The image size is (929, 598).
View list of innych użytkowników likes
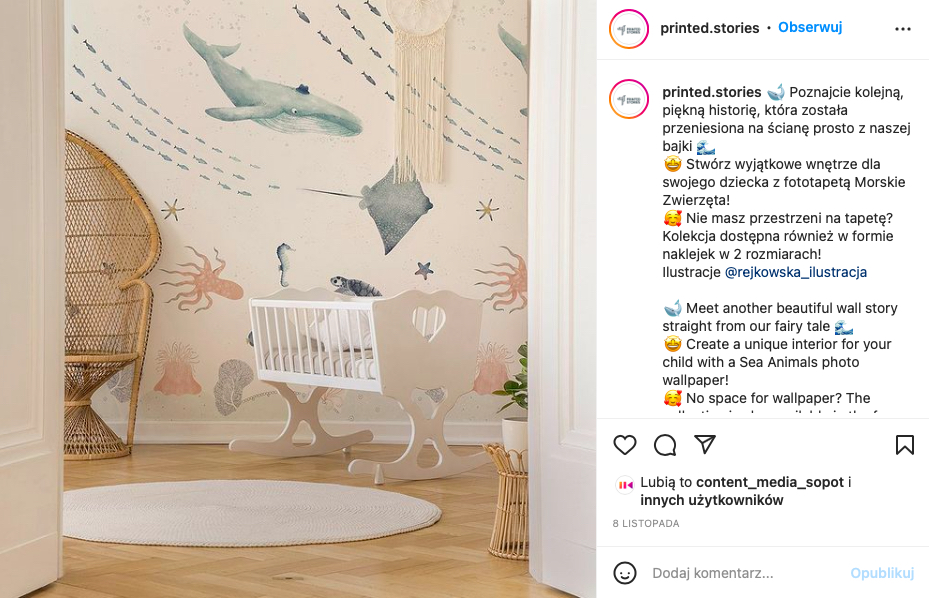click(712, 500)
